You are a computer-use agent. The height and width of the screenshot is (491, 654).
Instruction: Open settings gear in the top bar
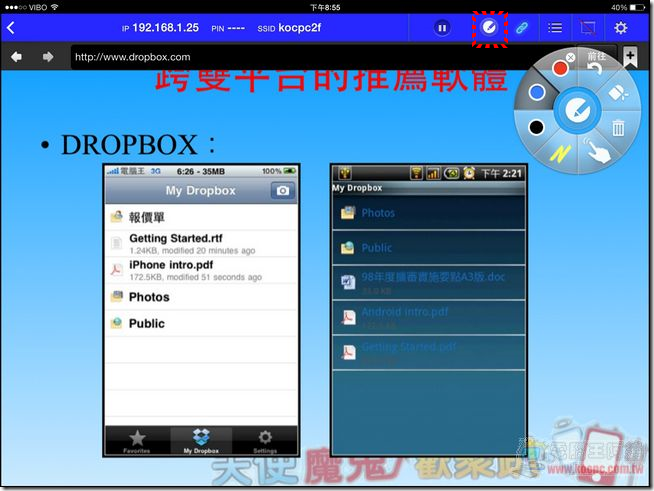pos(621,28)
